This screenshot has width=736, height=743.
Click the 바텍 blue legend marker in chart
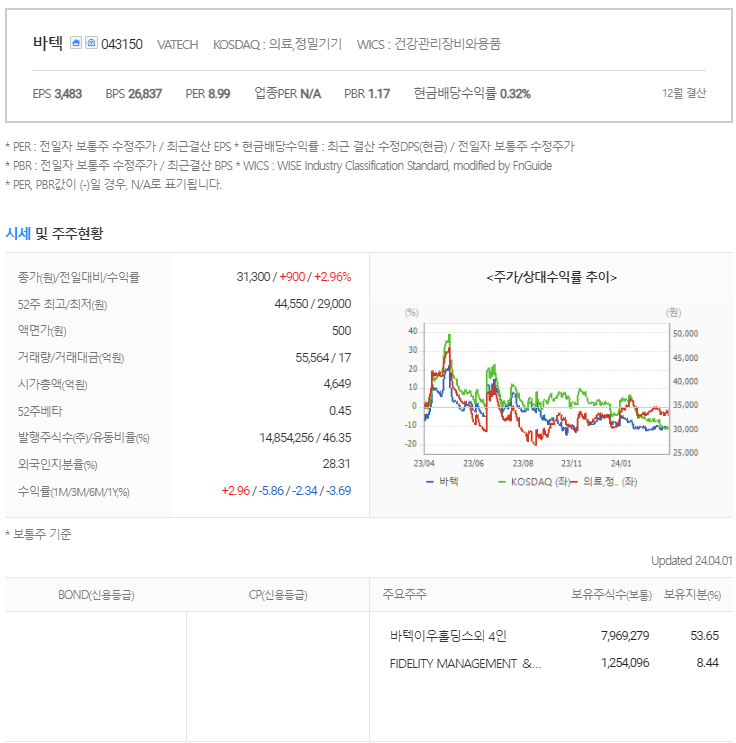coord(430,482)
